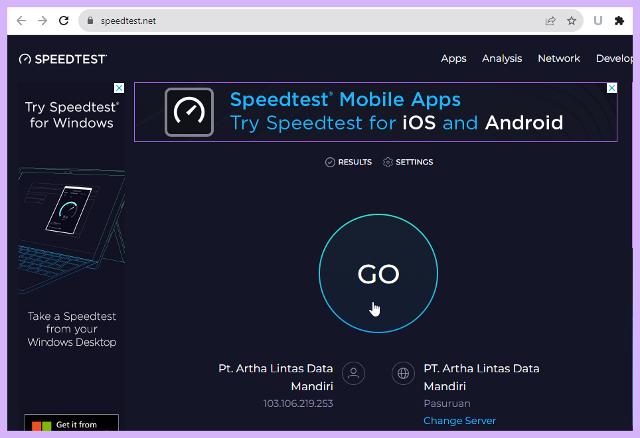Image resolution: width=640 pixels, height=438 pixels.
Task: Open RESULTS
Action: [x=349, y=162]
